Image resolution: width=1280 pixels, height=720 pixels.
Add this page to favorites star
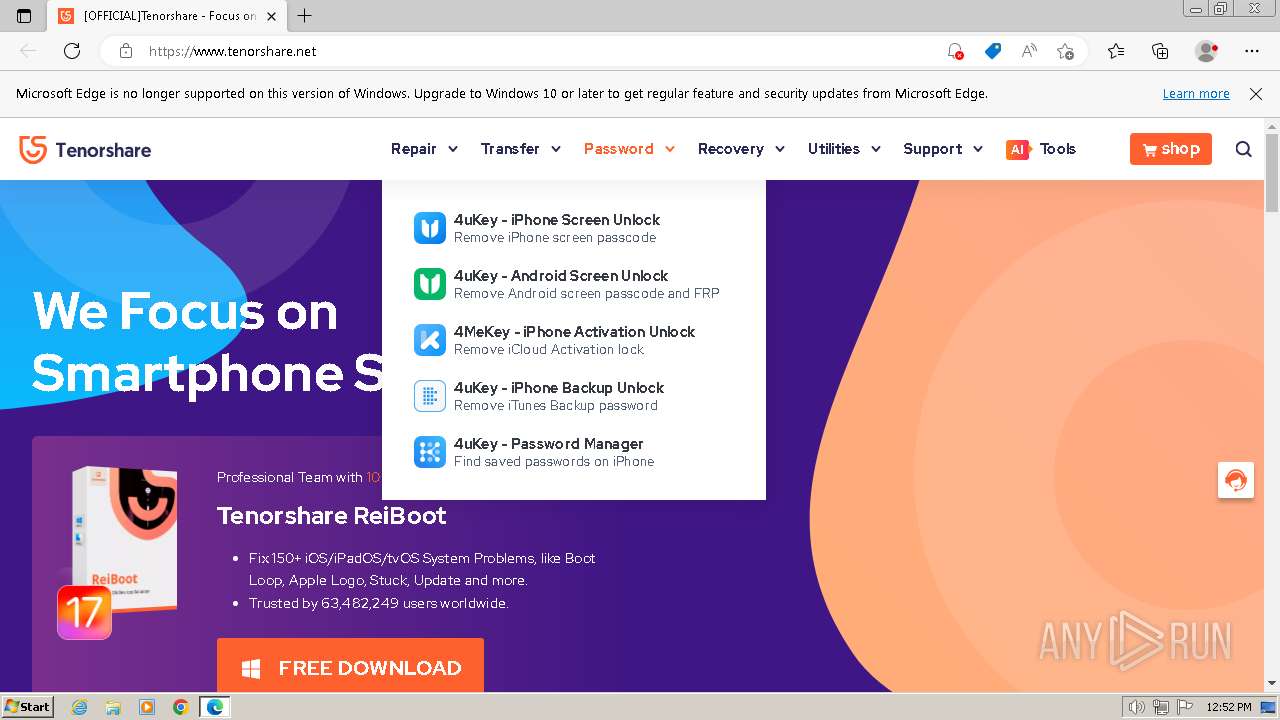(x=1065, y=51)
